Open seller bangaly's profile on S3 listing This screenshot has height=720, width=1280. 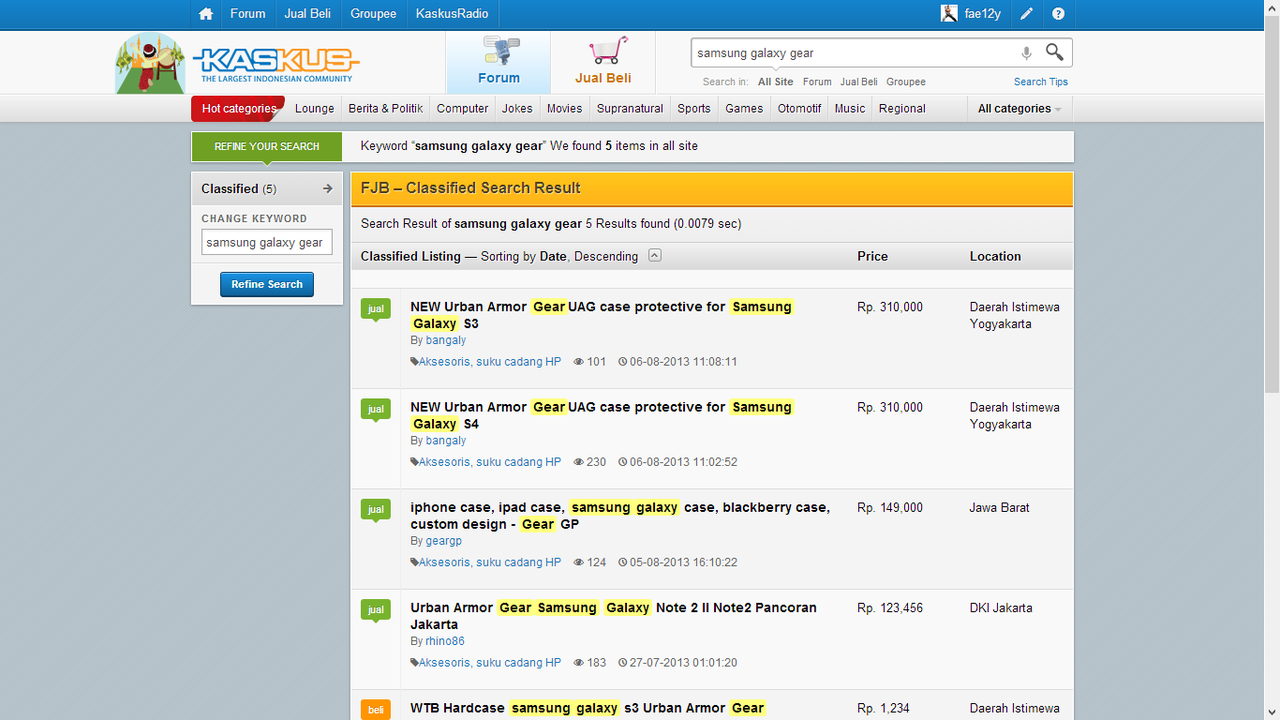click(446, 341)
